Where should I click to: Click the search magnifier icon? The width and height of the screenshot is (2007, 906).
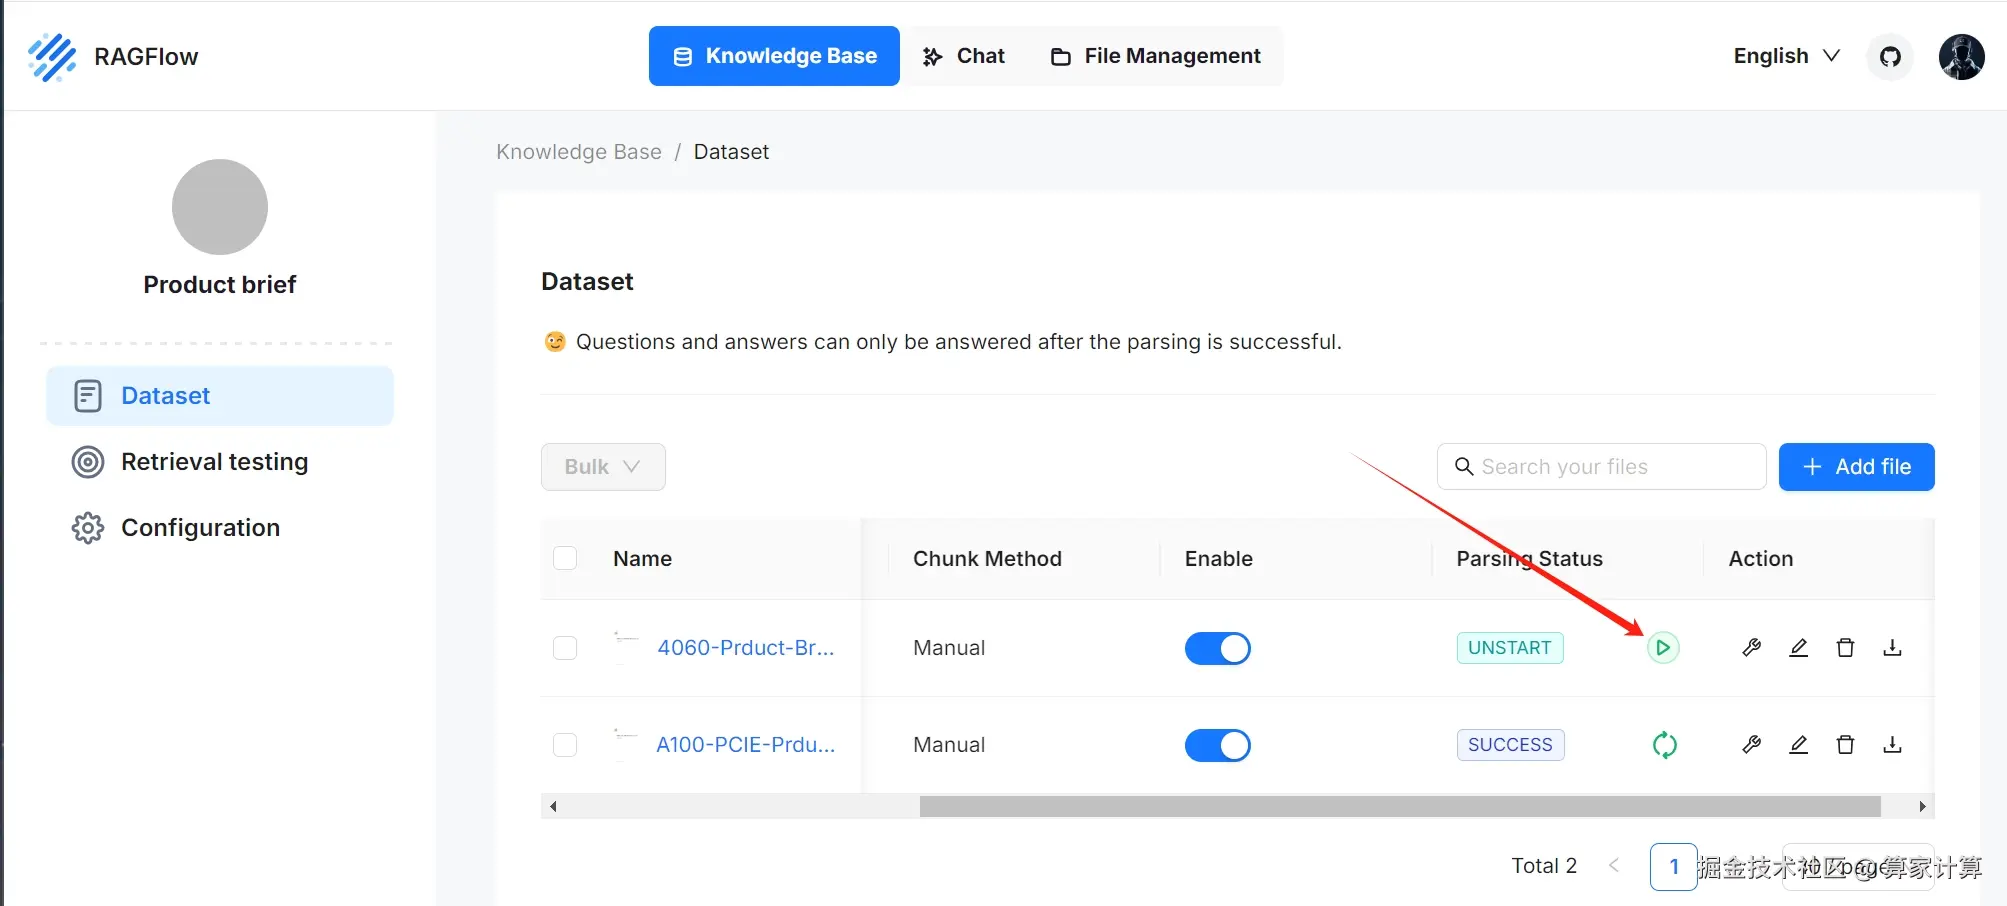click(1464, 467)
